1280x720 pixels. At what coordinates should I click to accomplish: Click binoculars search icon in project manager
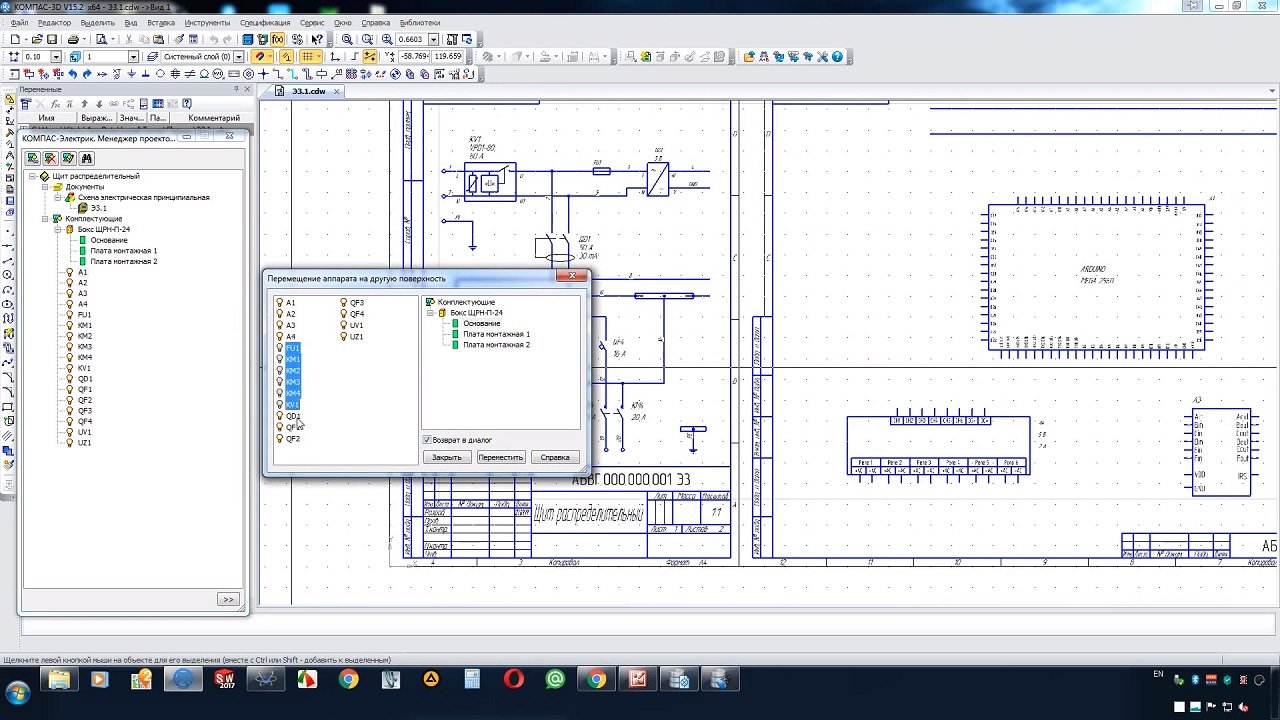(87, 158)
